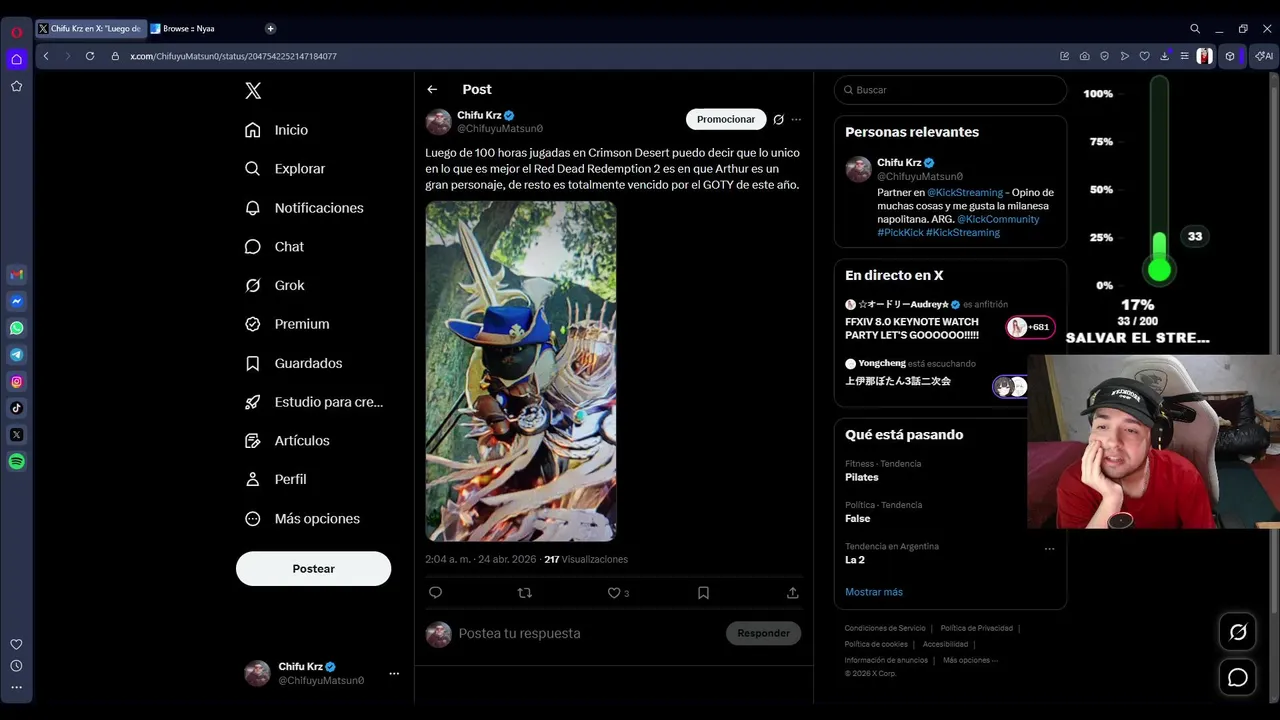Open post more options ellipsis
This screenshot has height=720, width=1280.
[x=796, y=120]
